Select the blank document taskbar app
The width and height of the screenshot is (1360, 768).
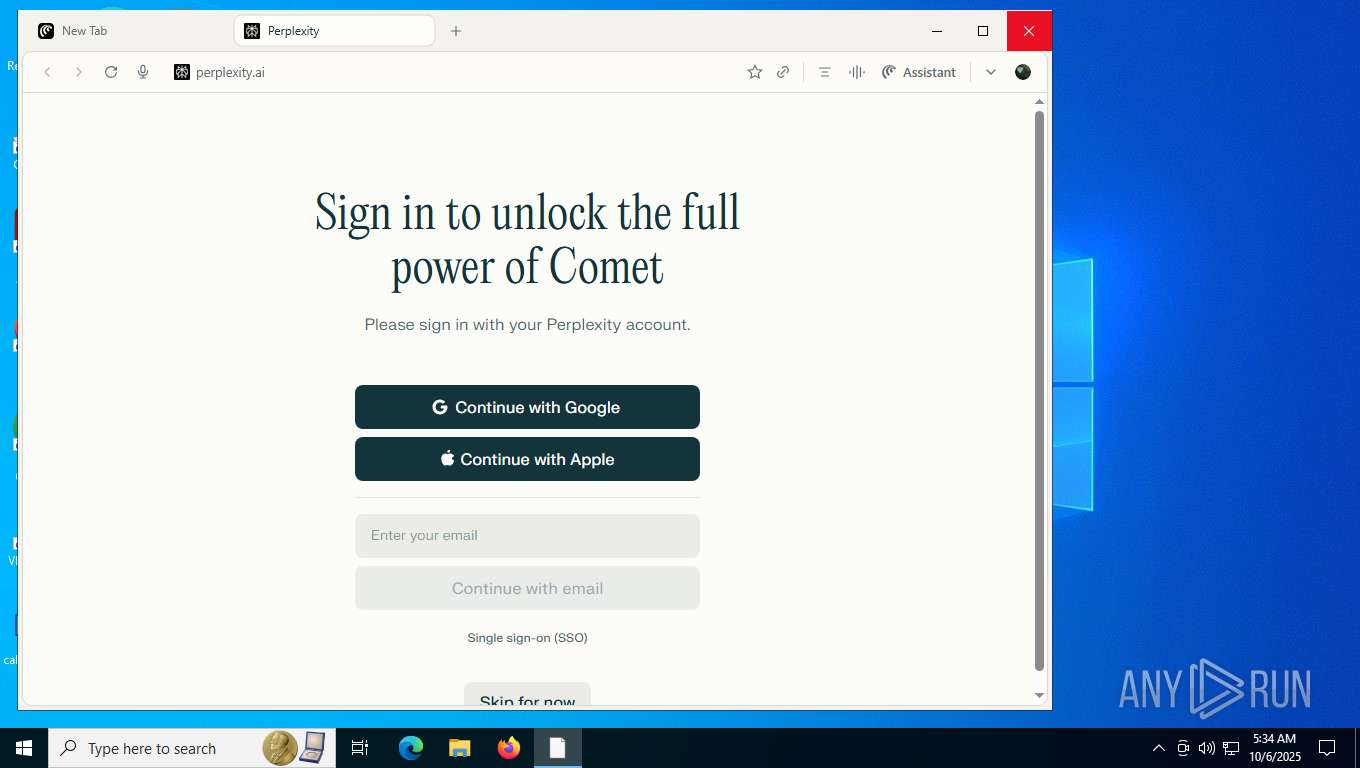coord(557,748)
